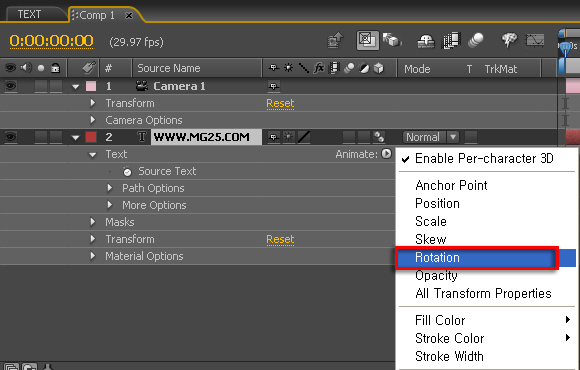Hide WWW.MG25.COM layer with eye toggle

tap(10, 137)
